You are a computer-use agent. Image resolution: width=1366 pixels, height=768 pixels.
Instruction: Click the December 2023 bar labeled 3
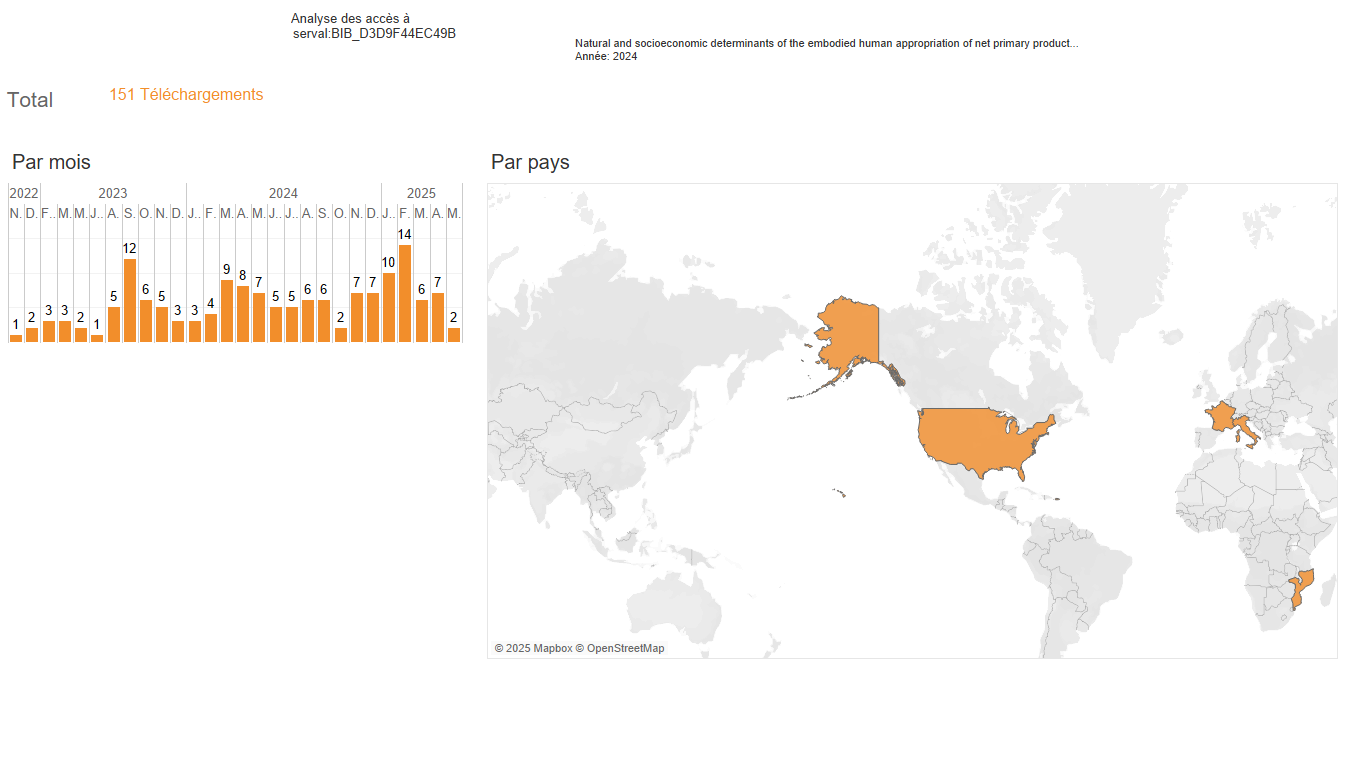point(178,331)
